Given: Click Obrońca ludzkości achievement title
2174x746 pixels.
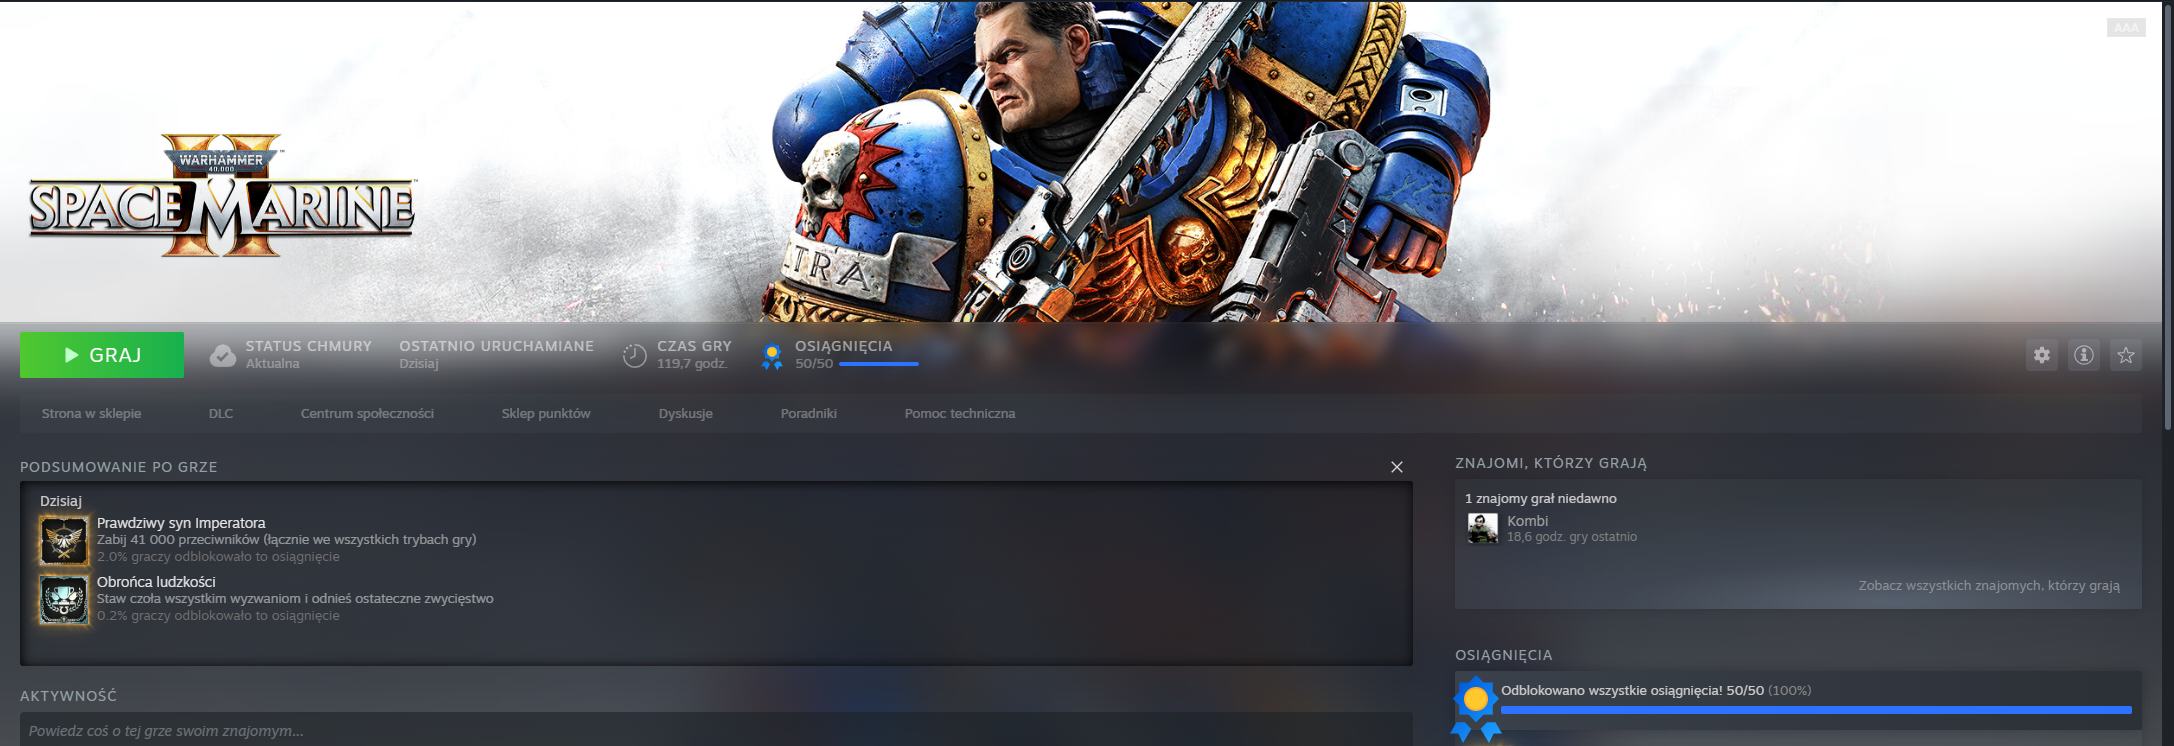Looking at the screenshot, I should point(156,582).
